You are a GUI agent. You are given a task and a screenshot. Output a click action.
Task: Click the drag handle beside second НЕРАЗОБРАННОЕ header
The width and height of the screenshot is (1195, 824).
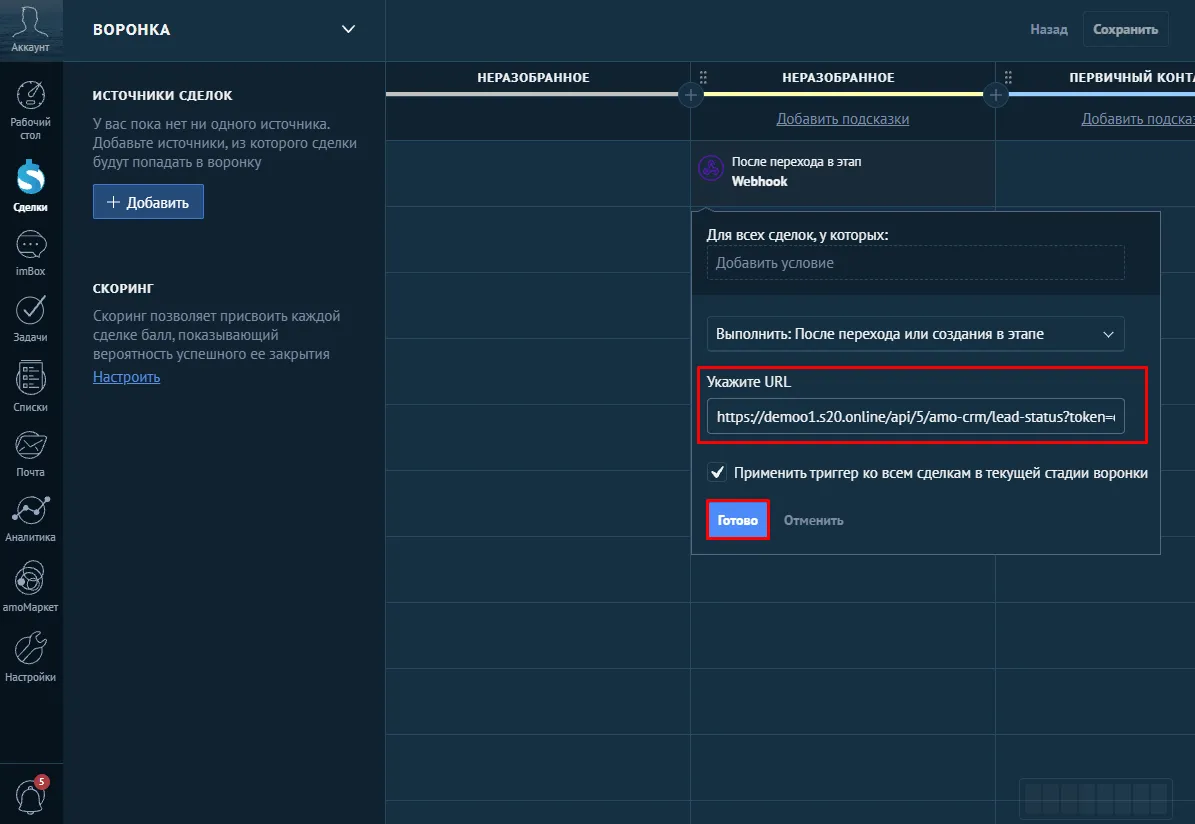[703, 77]
